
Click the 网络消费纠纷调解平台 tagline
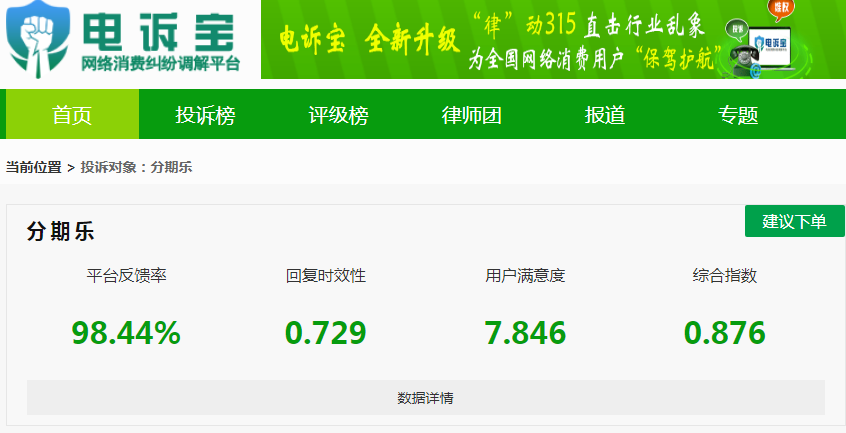tap(160, 64)
